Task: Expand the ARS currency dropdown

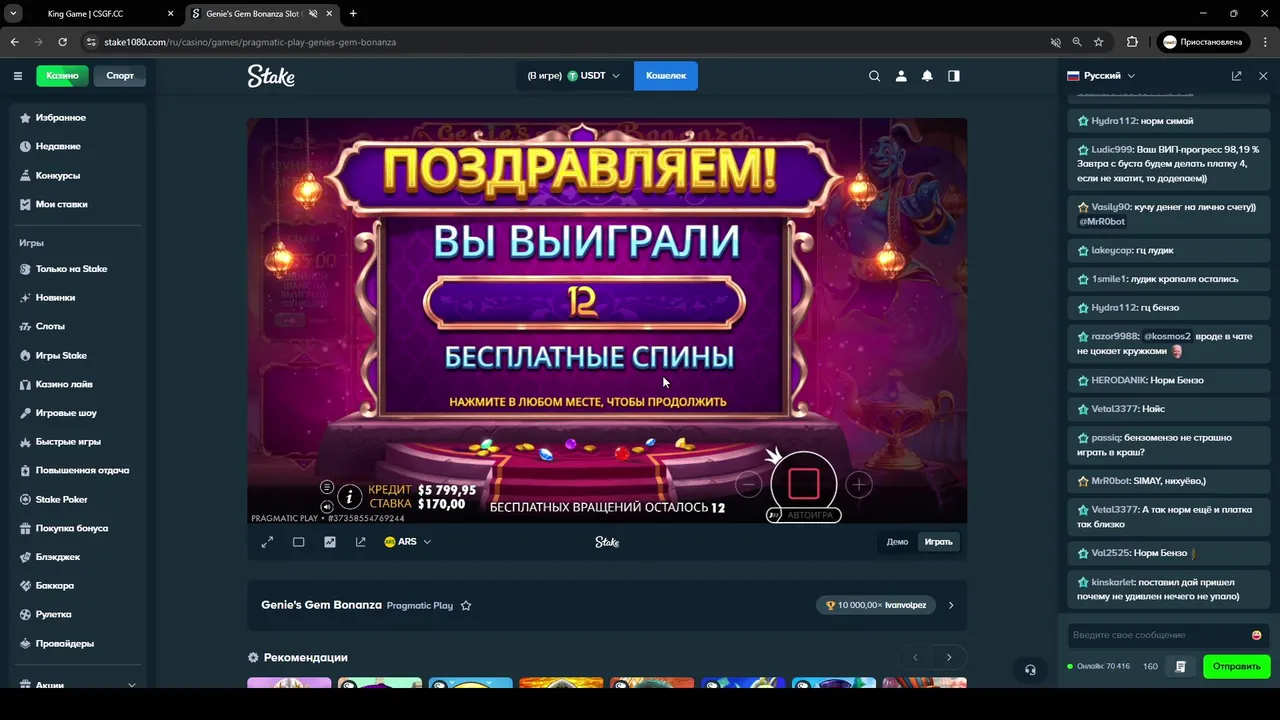Action: tap(408, 542)
